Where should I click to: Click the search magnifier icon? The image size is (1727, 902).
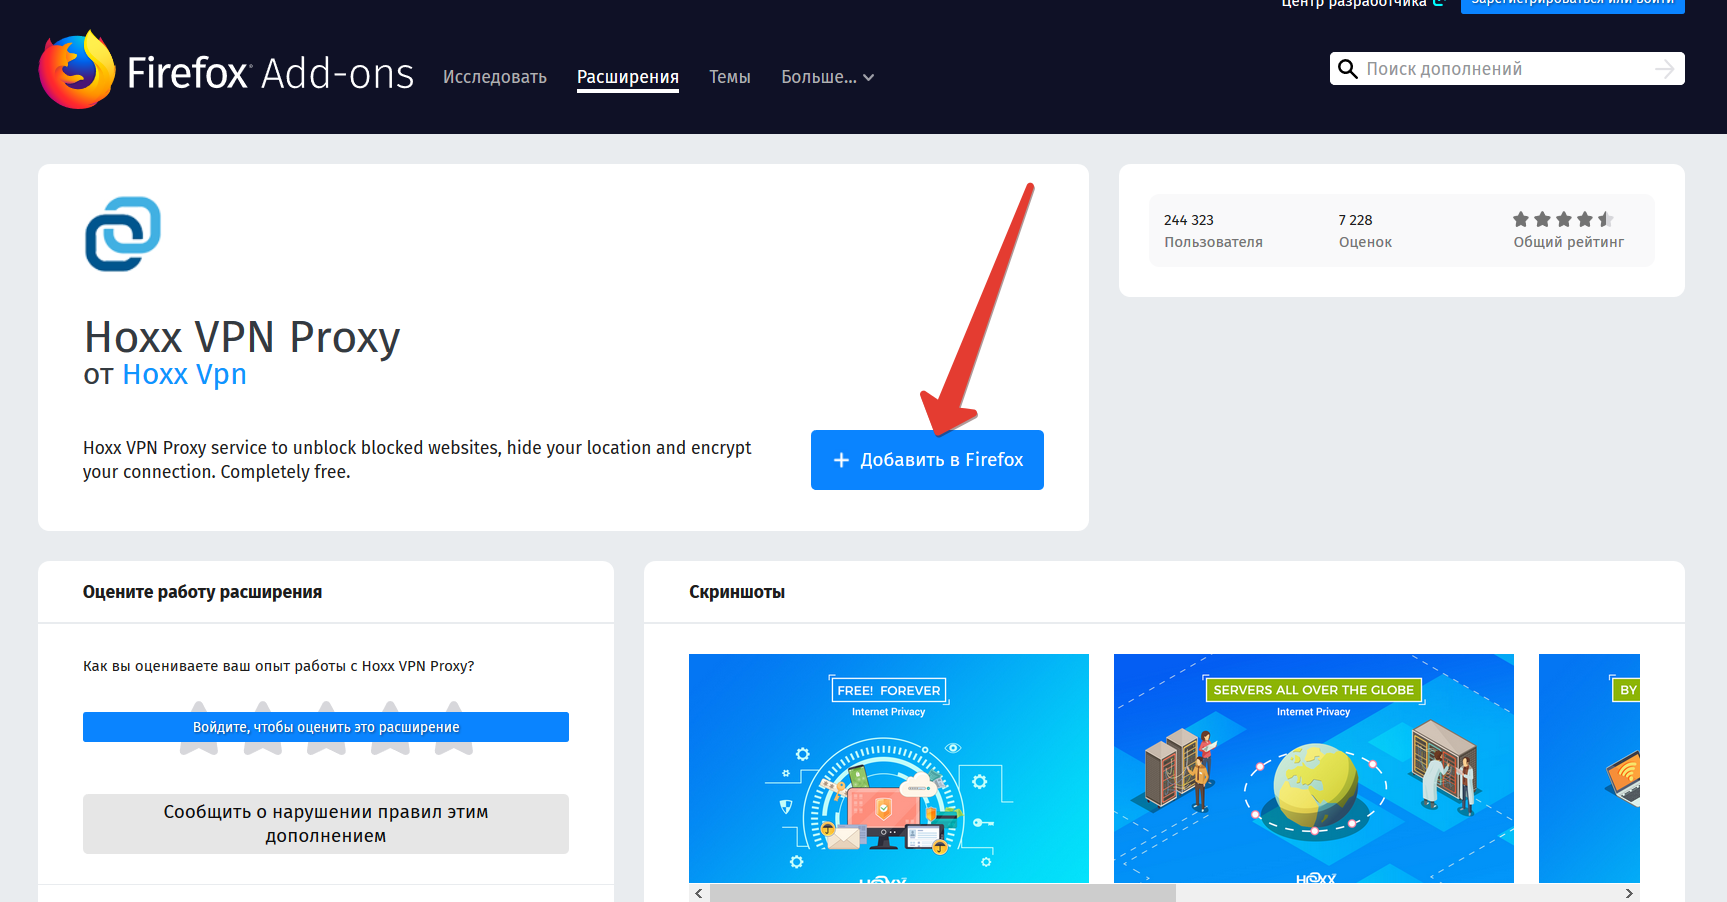pyautogui.click(x=1348, y=69)
